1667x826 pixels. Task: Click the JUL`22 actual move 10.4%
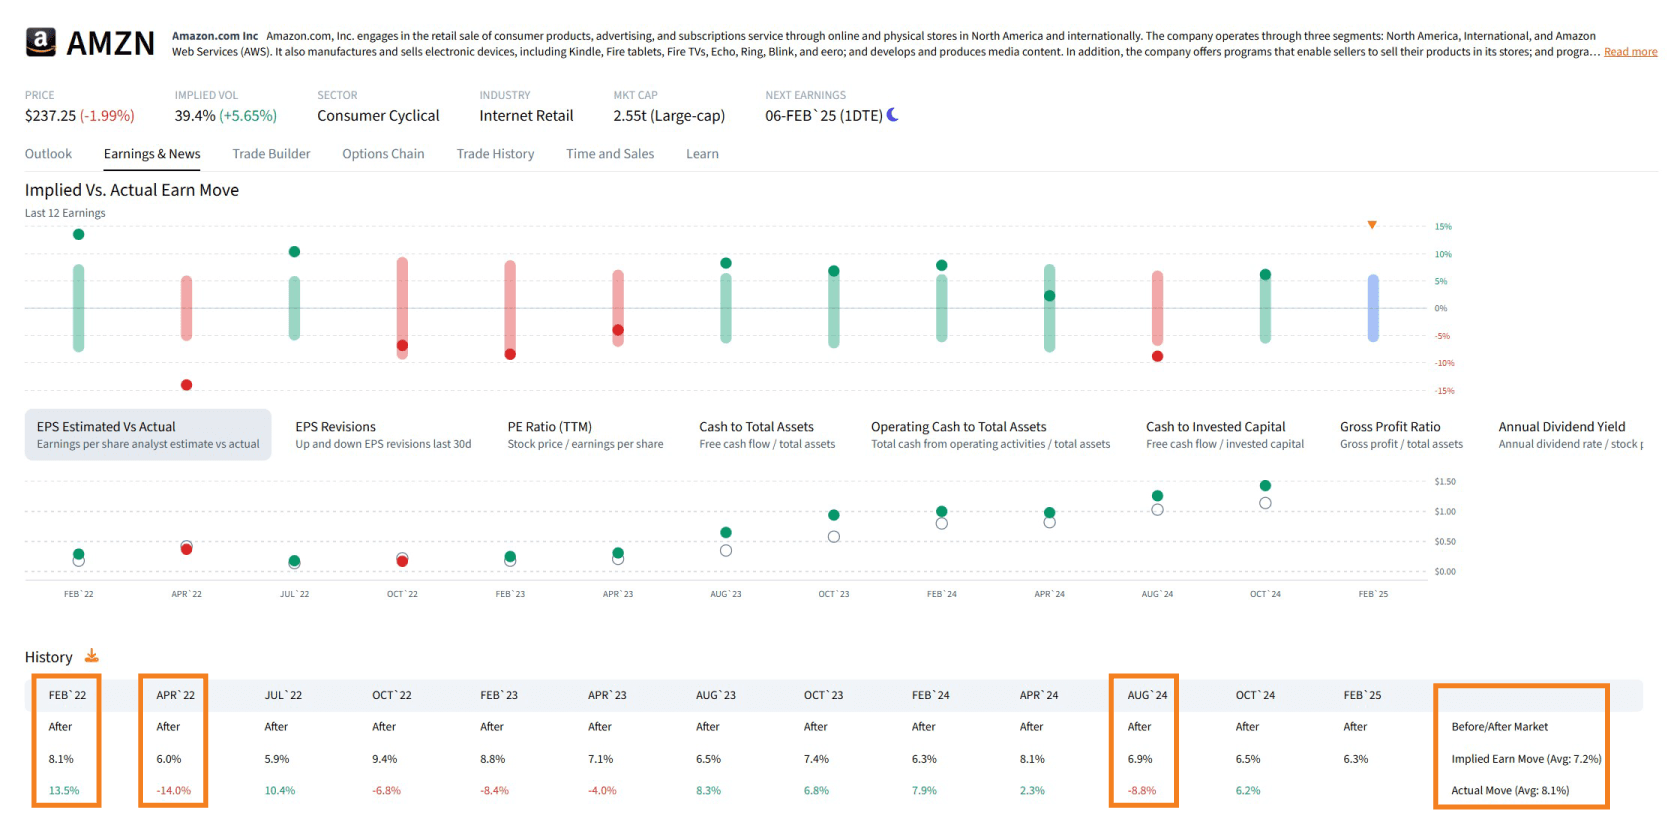coord(280,790)
